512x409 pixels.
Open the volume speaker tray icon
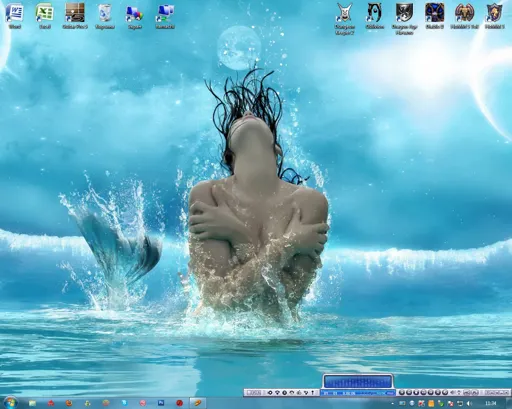pos(469,403)
